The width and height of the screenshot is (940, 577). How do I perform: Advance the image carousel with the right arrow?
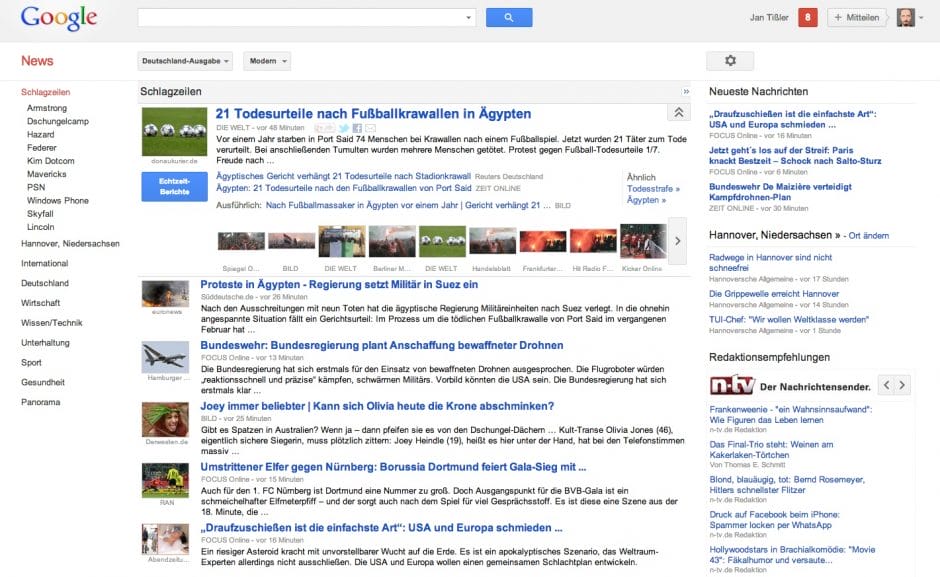pyautogui.click(x=679, y=240)
